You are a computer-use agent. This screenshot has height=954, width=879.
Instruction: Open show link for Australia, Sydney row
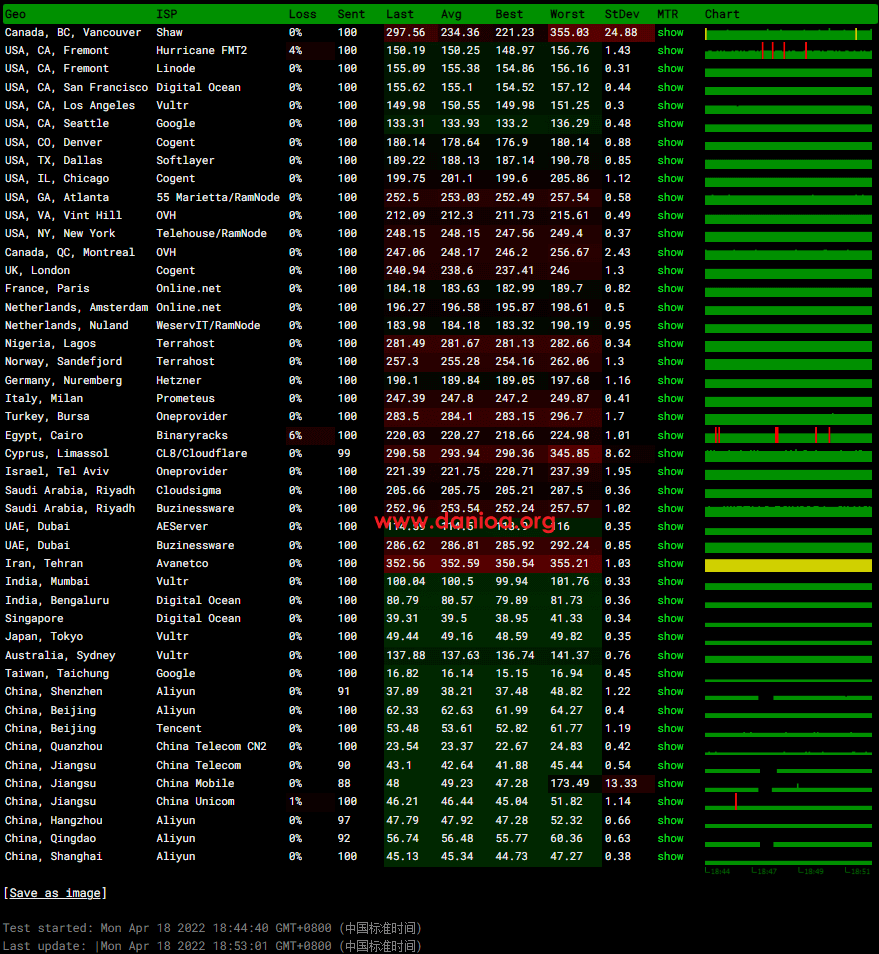[670, 655]
